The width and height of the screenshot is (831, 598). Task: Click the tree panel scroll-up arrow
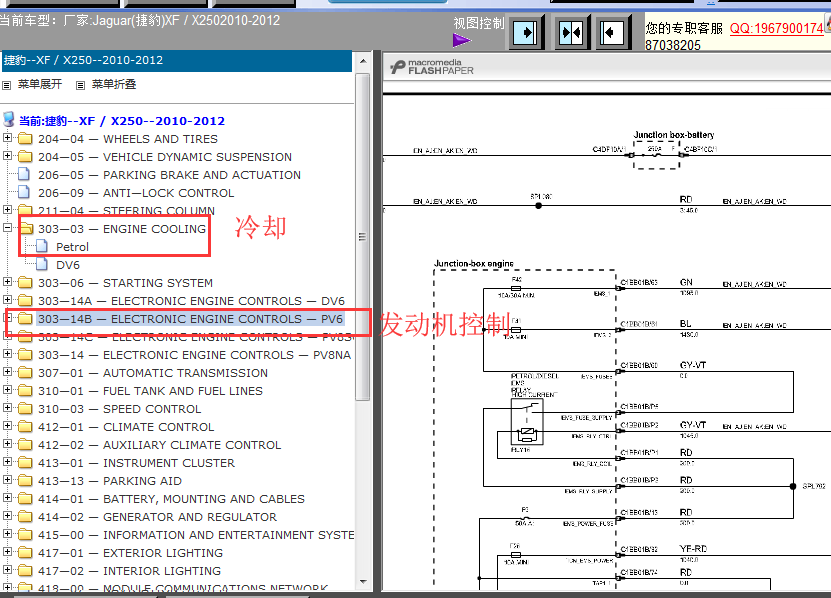(x=363, y=61)
